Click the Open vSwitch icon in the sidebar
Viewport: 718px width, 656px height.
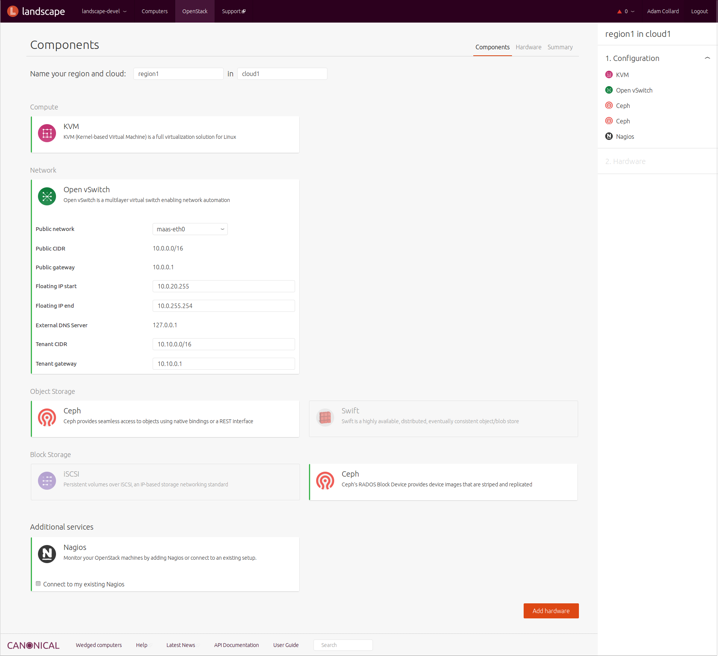coord(609,90)
